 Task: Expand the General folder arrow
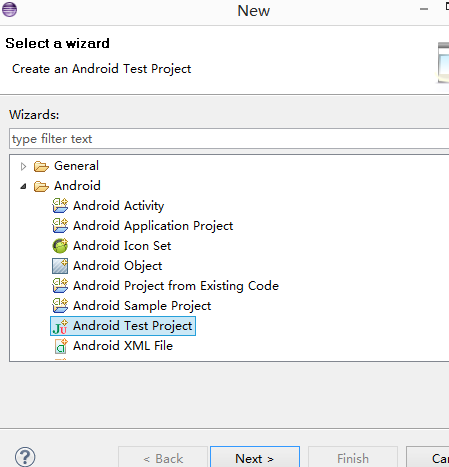(23, 166)
